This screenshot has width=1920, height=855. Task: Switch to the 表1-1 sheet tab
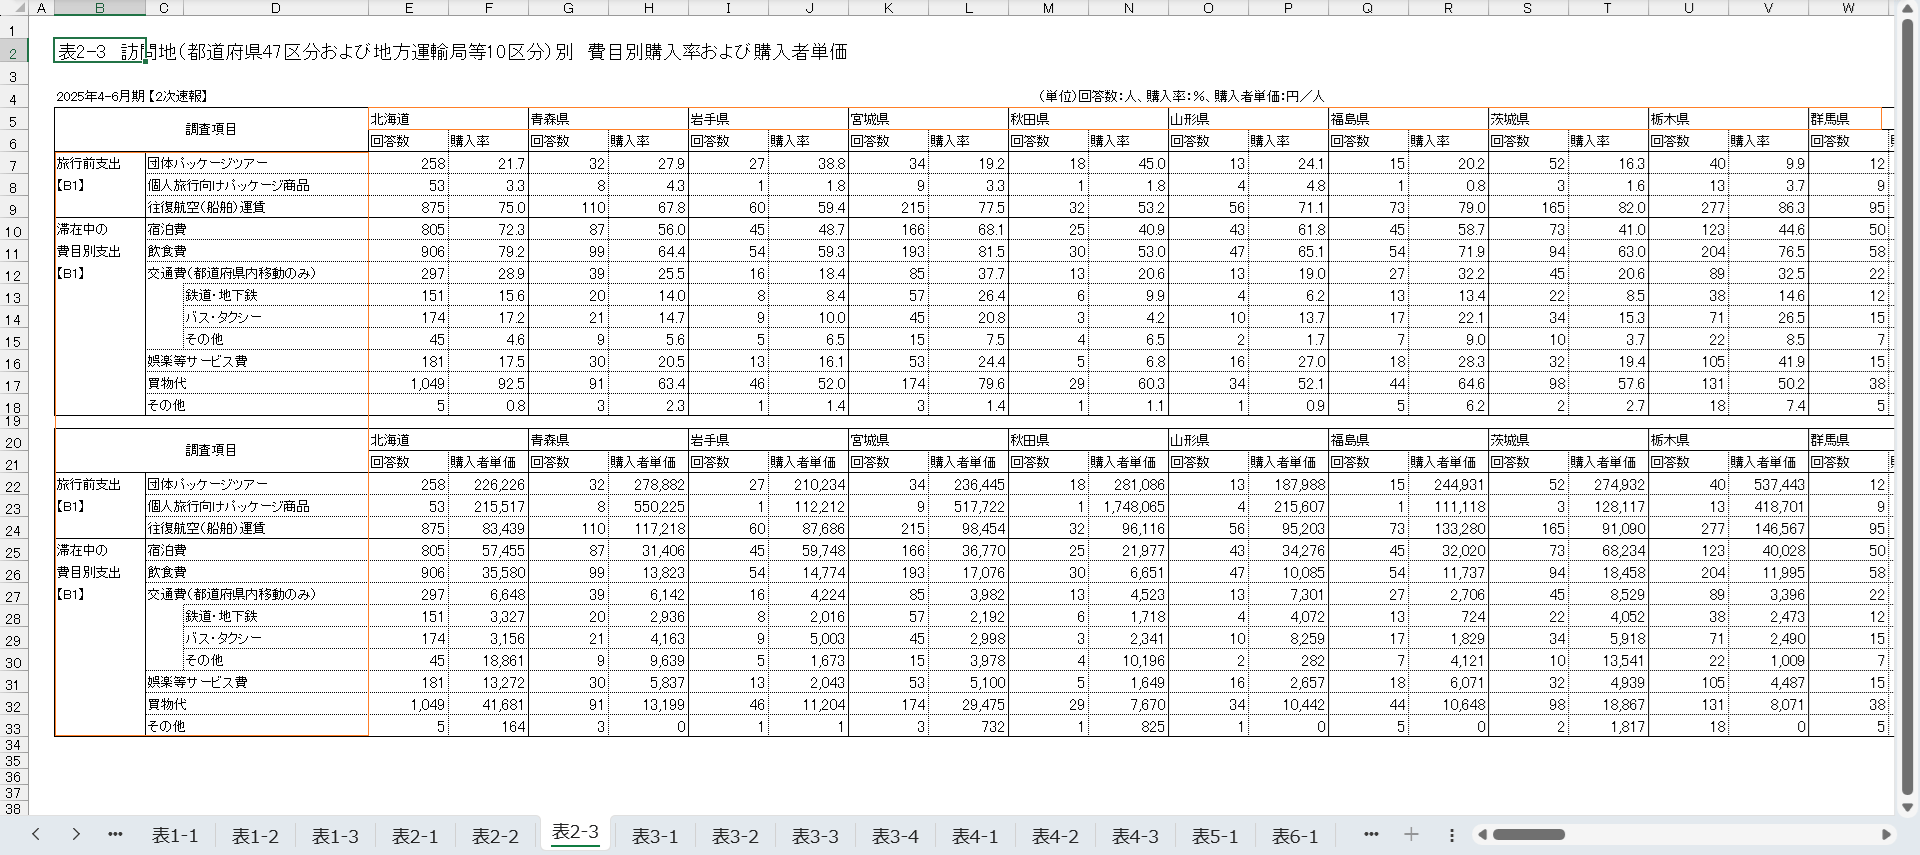coord(175,836)
